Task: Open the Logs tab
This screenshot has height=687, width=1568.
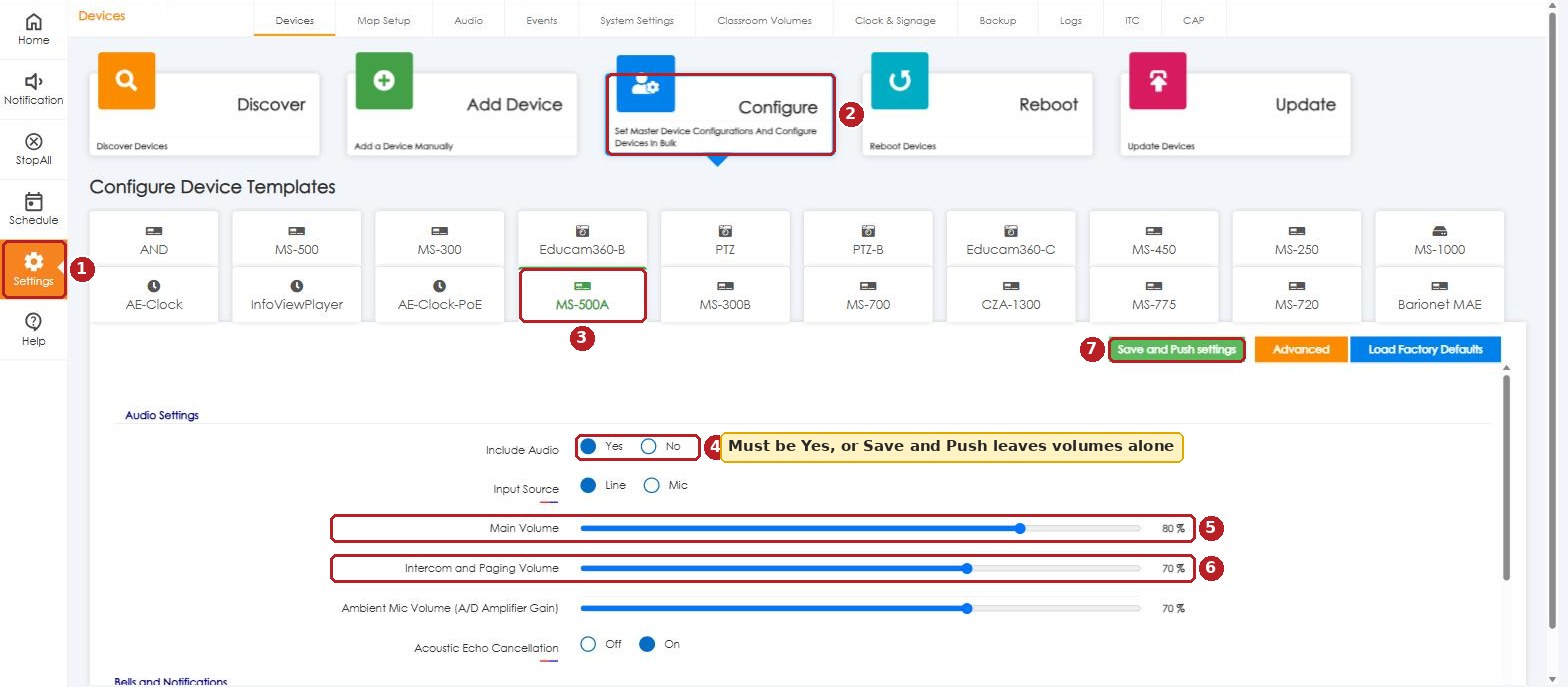Action: point(1071,20)
